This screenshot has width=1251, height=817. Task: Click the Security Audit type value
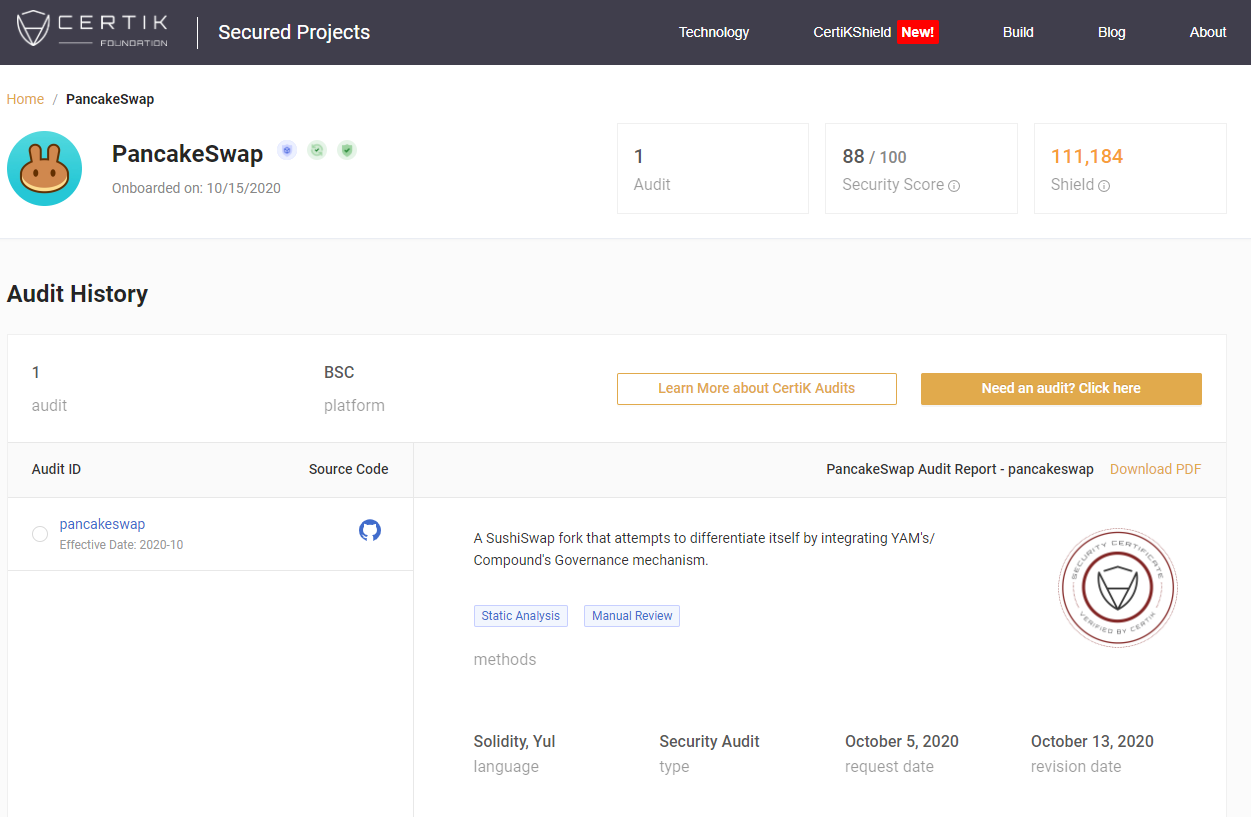[709, 742]
